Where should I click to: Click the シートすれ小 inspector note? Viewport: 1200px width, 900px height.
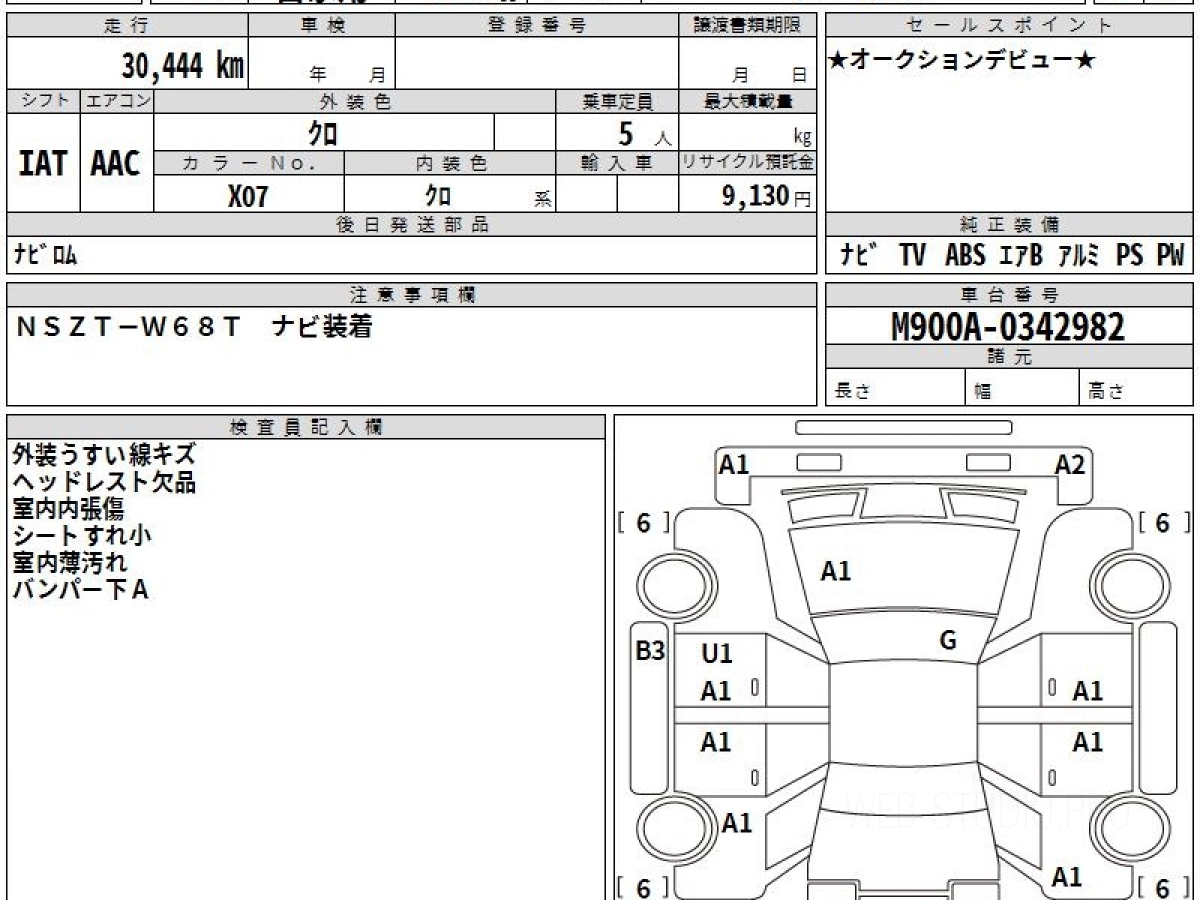82,535
